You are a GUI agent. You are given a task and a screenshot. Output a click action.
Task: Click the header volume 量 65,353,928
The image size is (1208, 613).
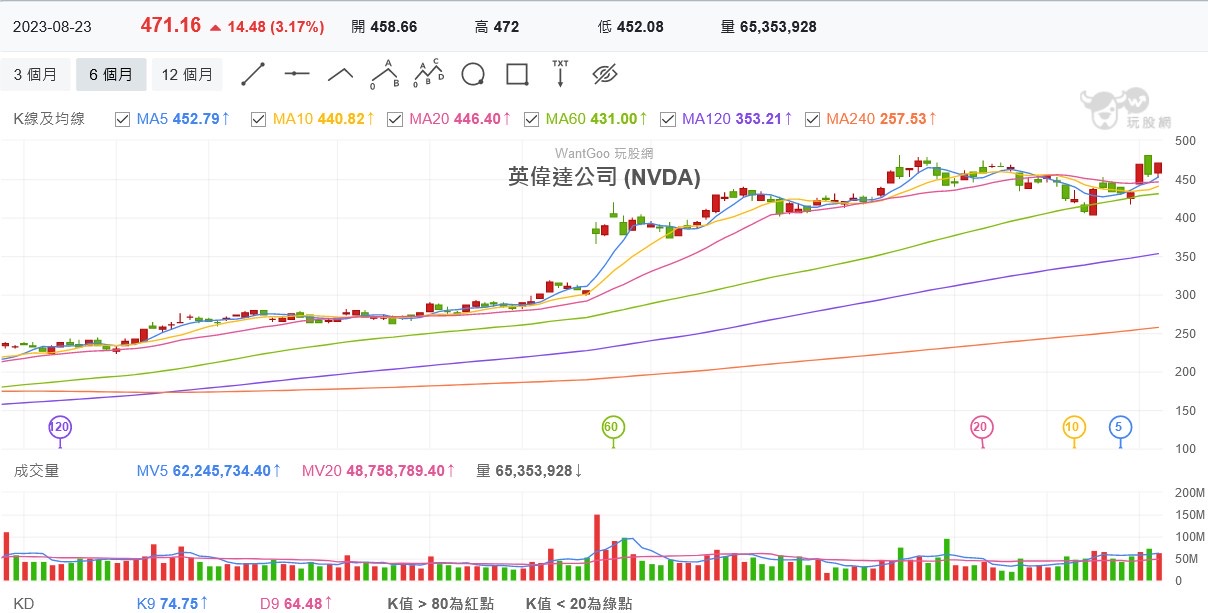[768, 27]
